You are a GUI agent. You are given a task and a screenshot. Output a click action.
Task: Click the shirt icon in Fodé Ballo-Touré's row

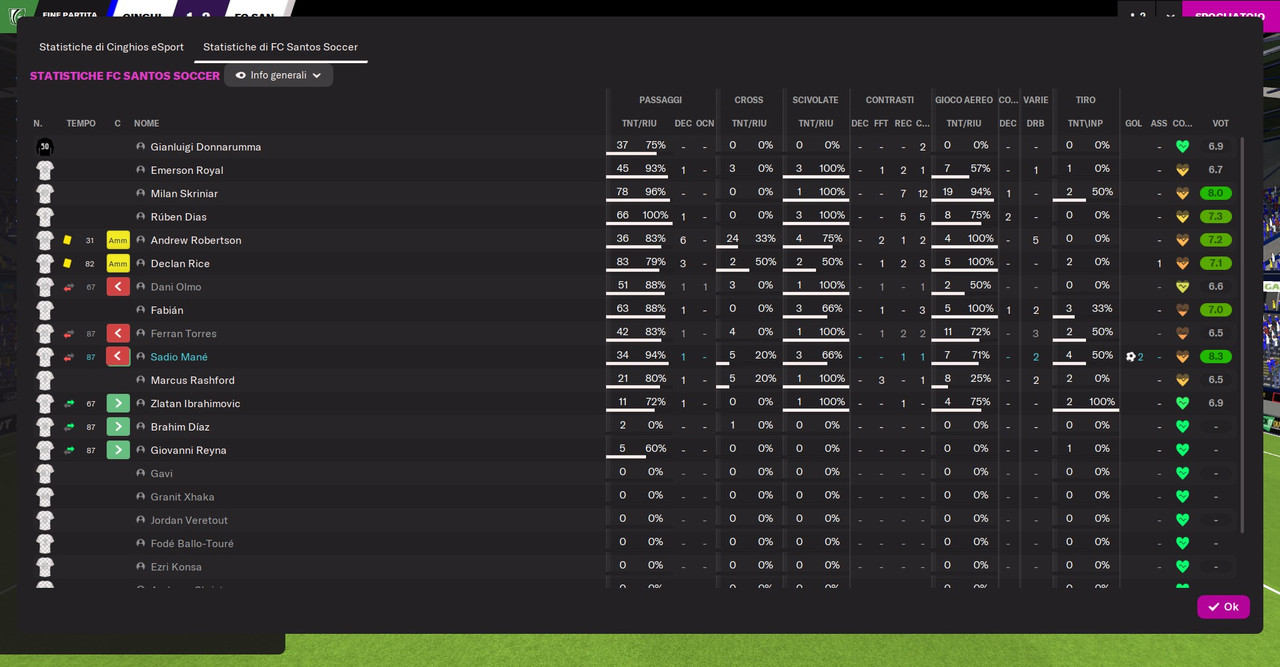point(45,543)
